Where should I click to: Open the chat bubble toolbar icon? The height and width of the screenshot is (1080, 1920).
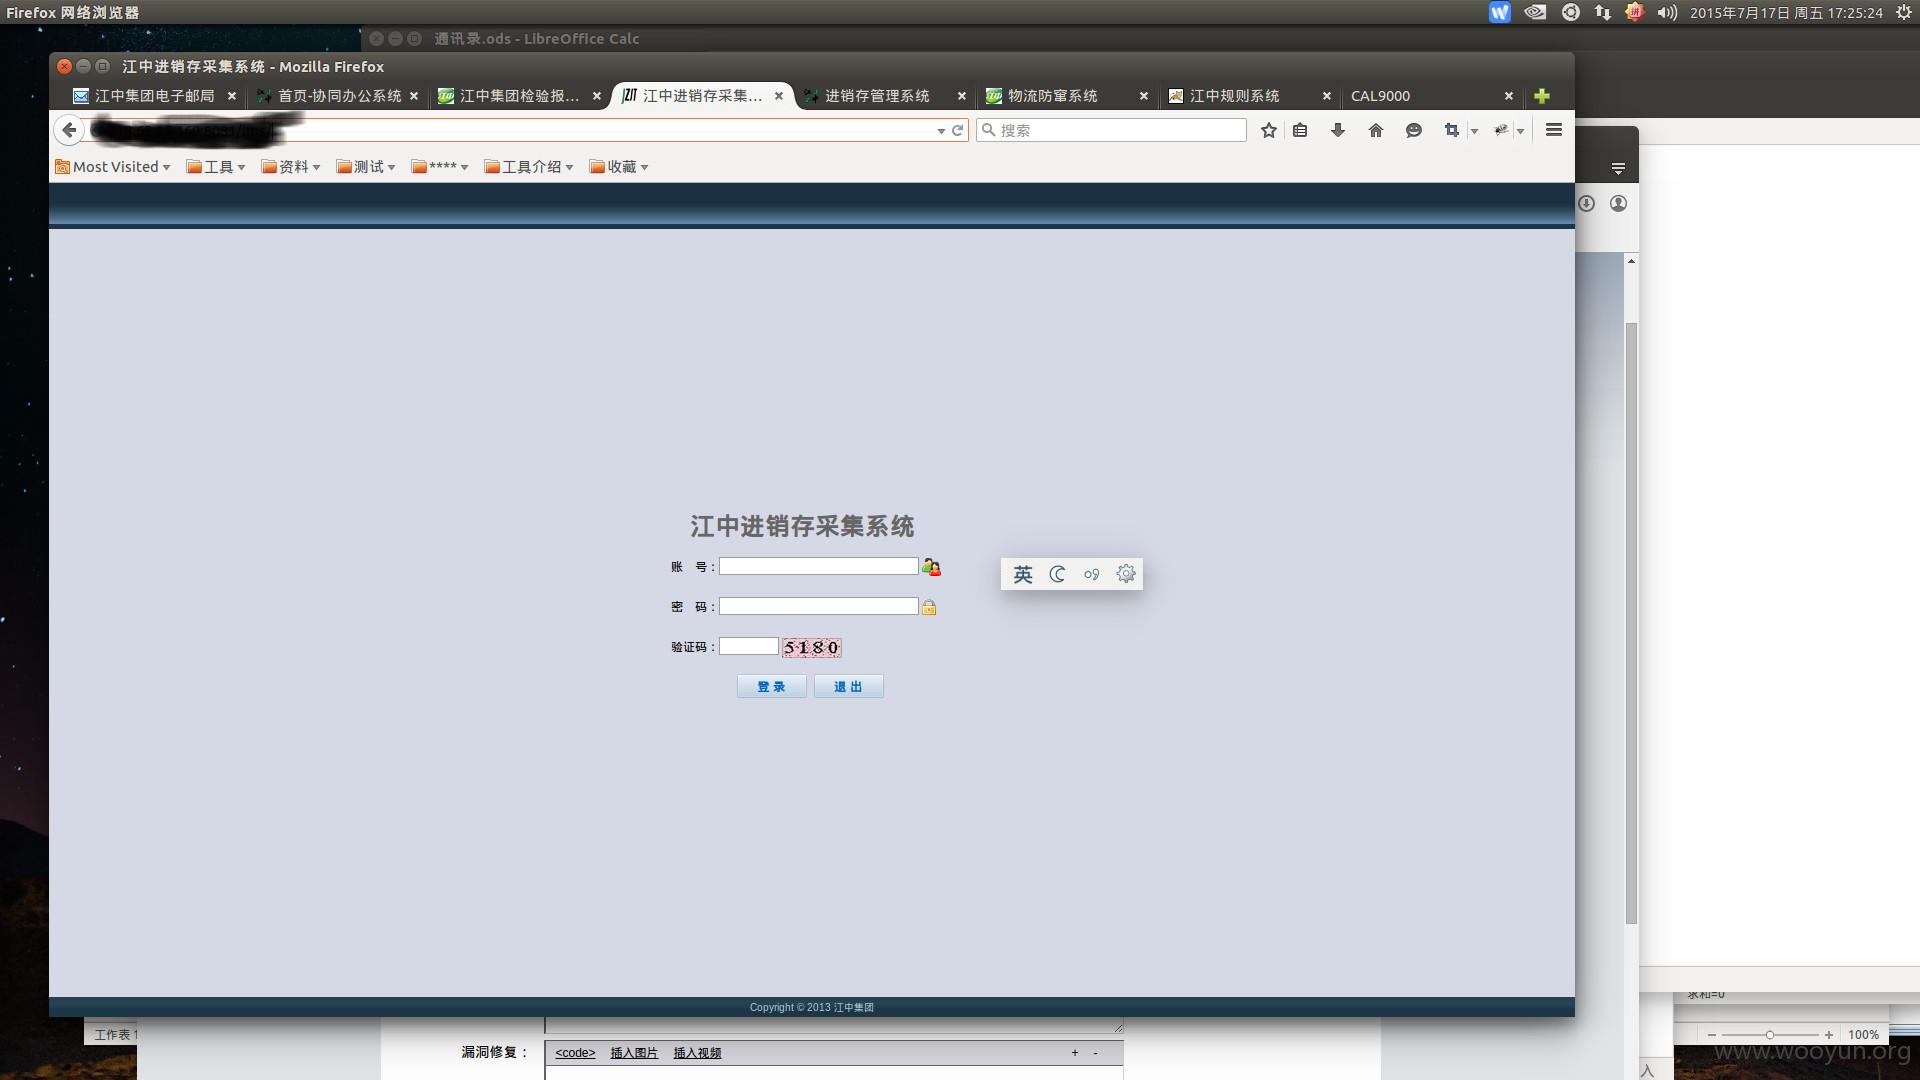pos(1413,130)
